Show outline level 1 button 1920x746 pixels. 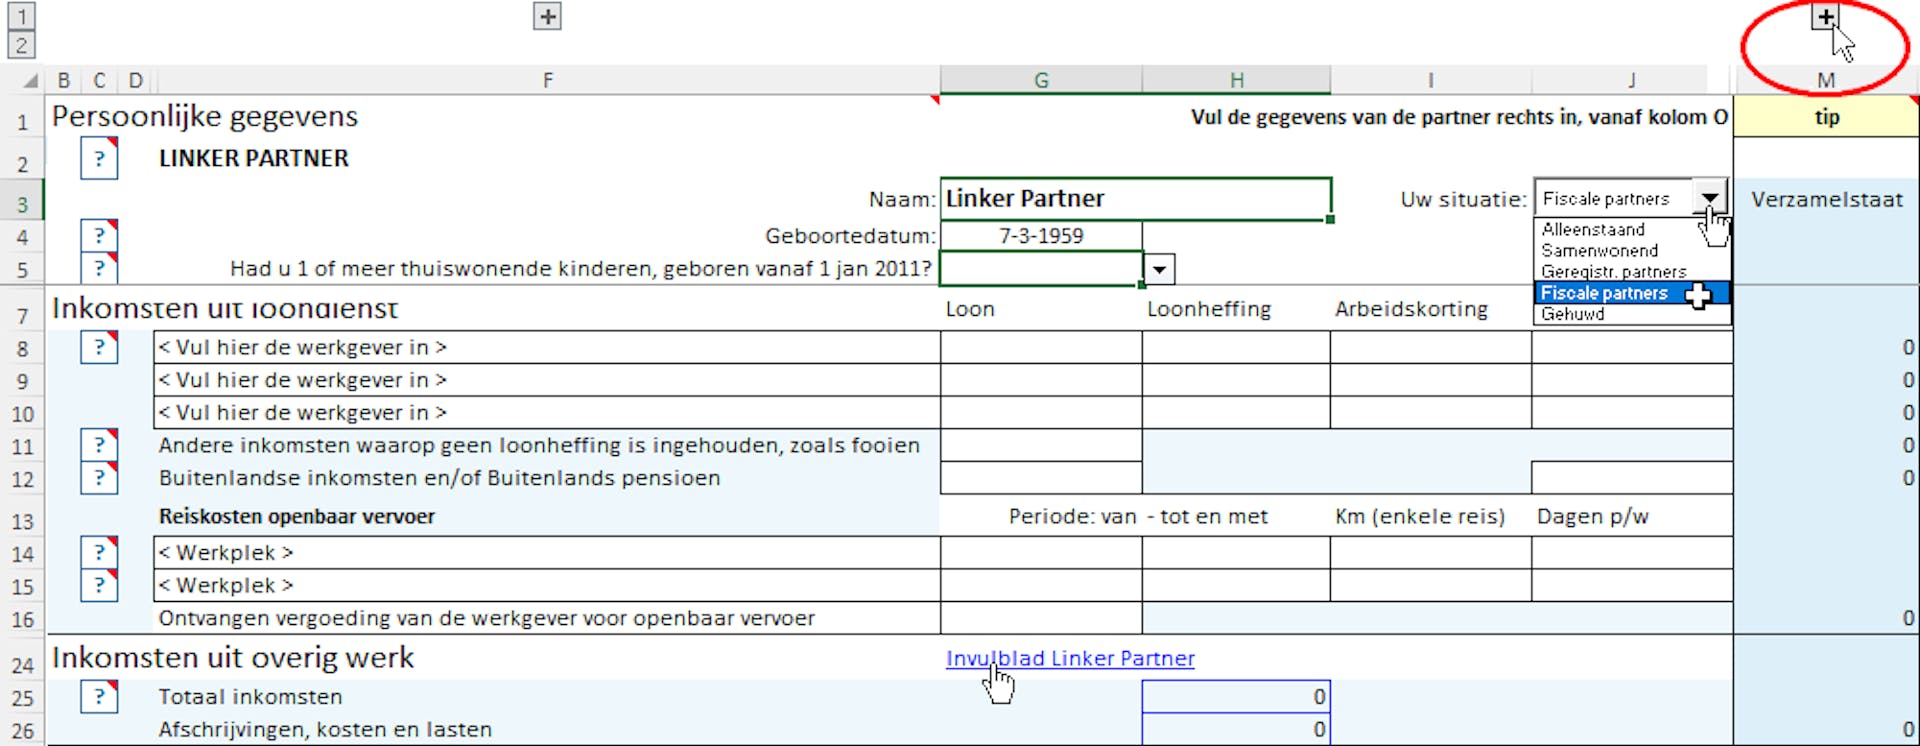[x=21, y=16]
